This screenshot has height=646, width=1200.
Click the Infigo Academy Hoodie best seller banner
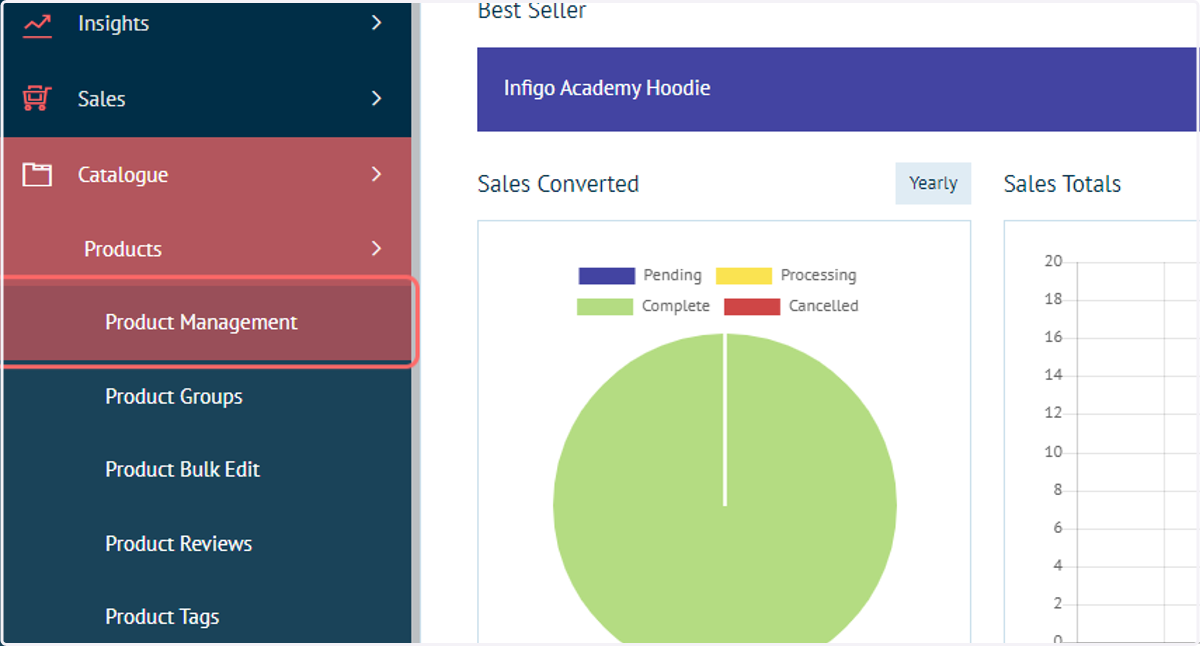click(837, 89)
